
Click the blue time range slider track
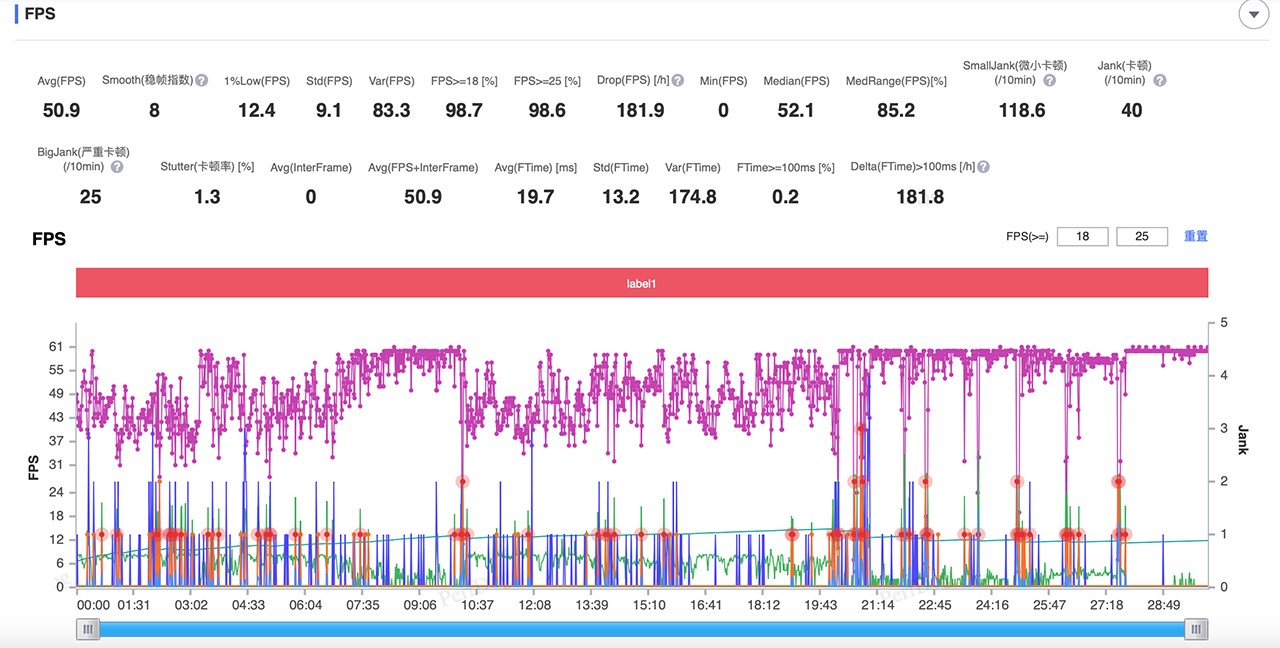click(x=642, y=629)
